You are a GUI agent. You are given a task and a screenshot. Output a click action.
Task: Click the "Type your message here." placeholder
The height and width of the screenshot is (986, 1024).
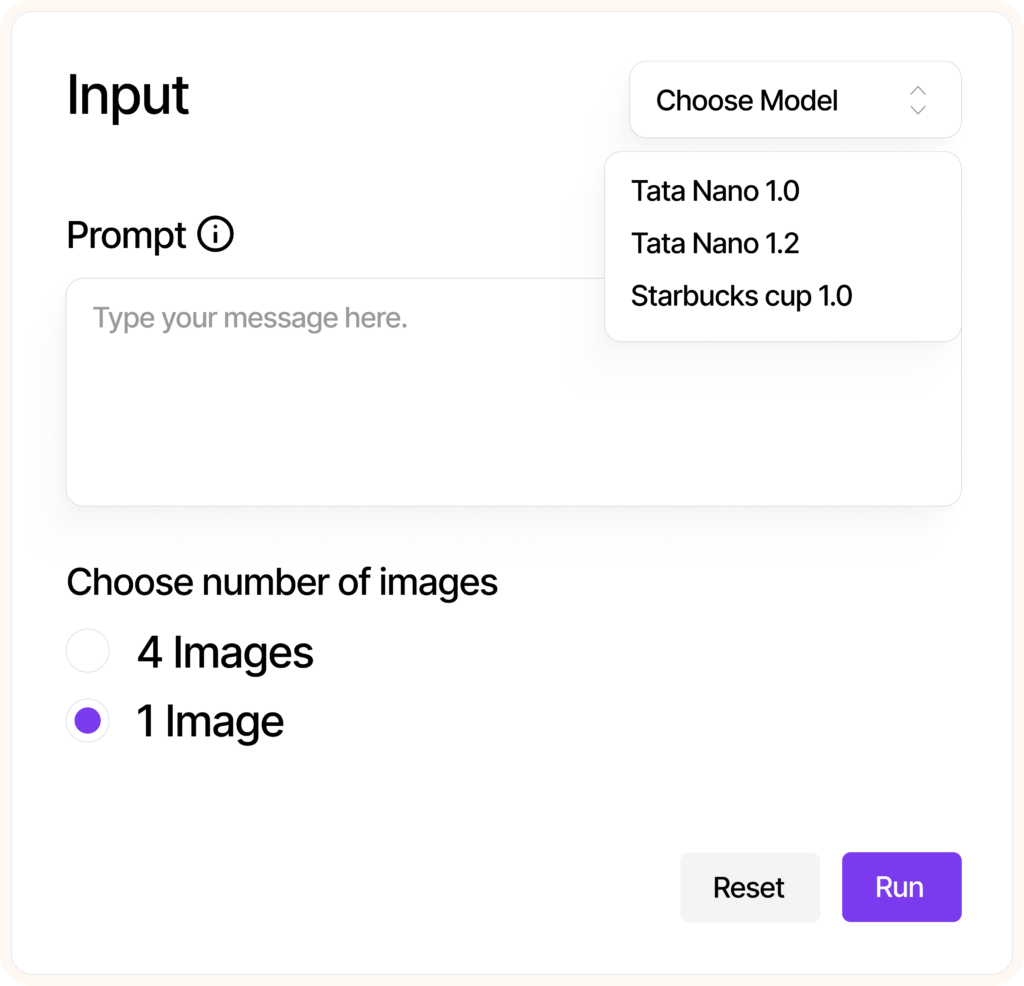tap(250, 318)
